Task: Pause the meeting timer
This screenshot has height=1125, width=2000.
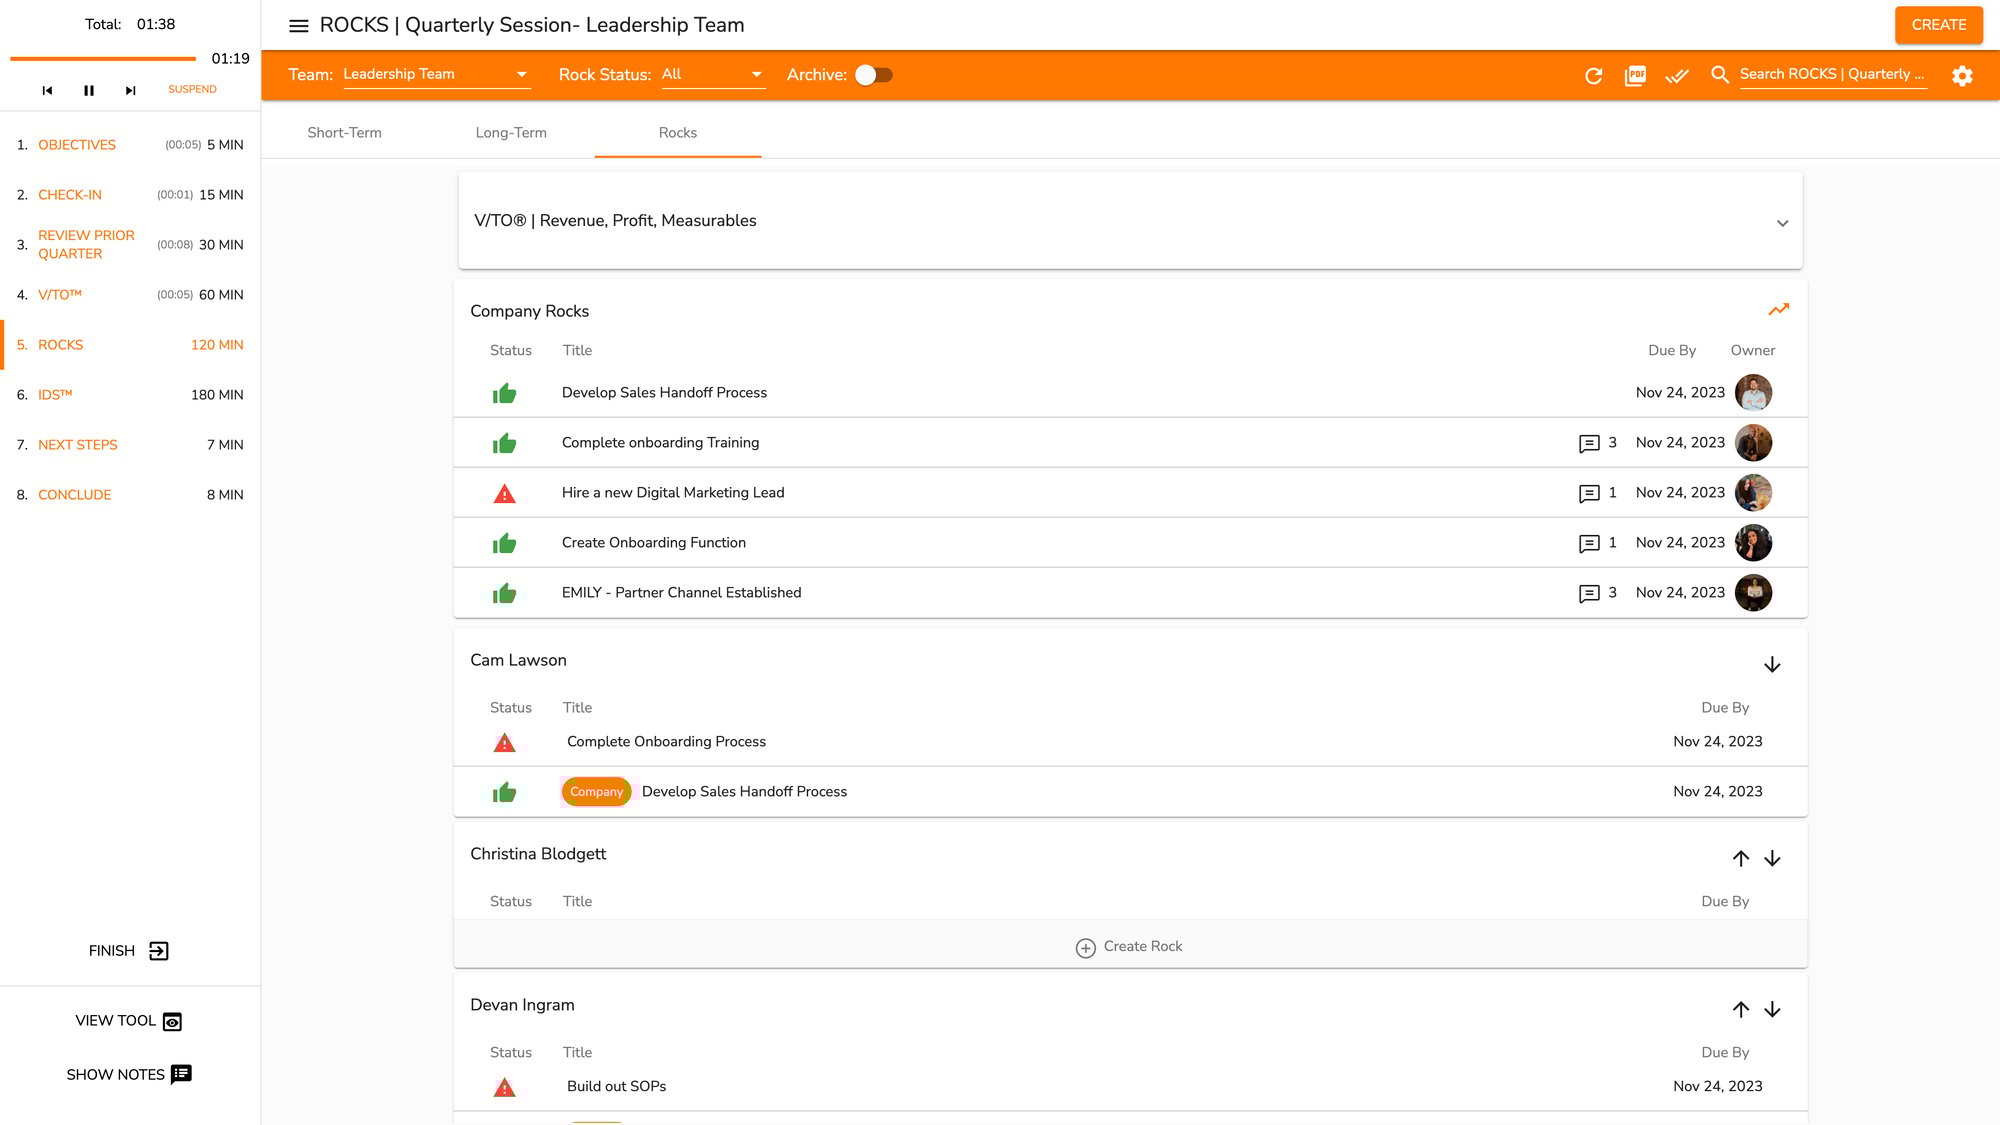Action: pyautogui.click(x=89, y=90)
